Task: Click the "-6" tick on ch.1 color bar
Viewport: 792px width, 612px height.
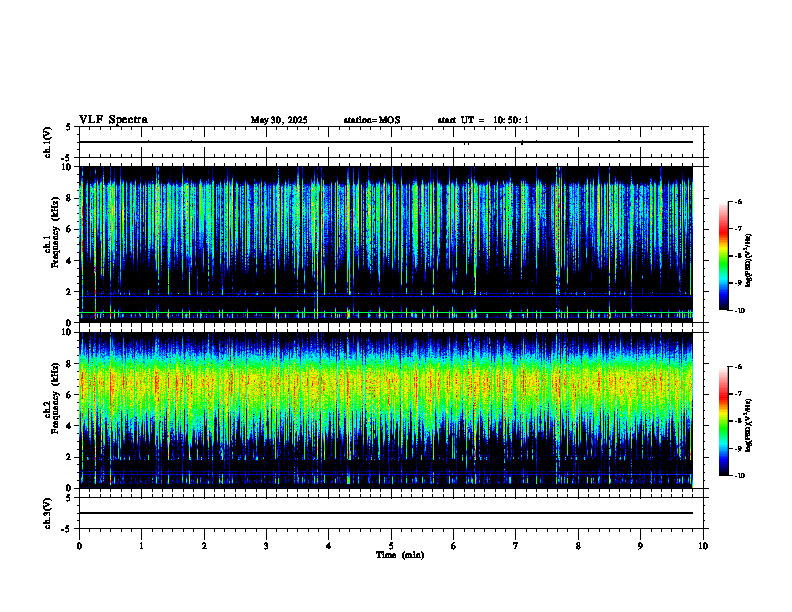Action: coord(739,201)
